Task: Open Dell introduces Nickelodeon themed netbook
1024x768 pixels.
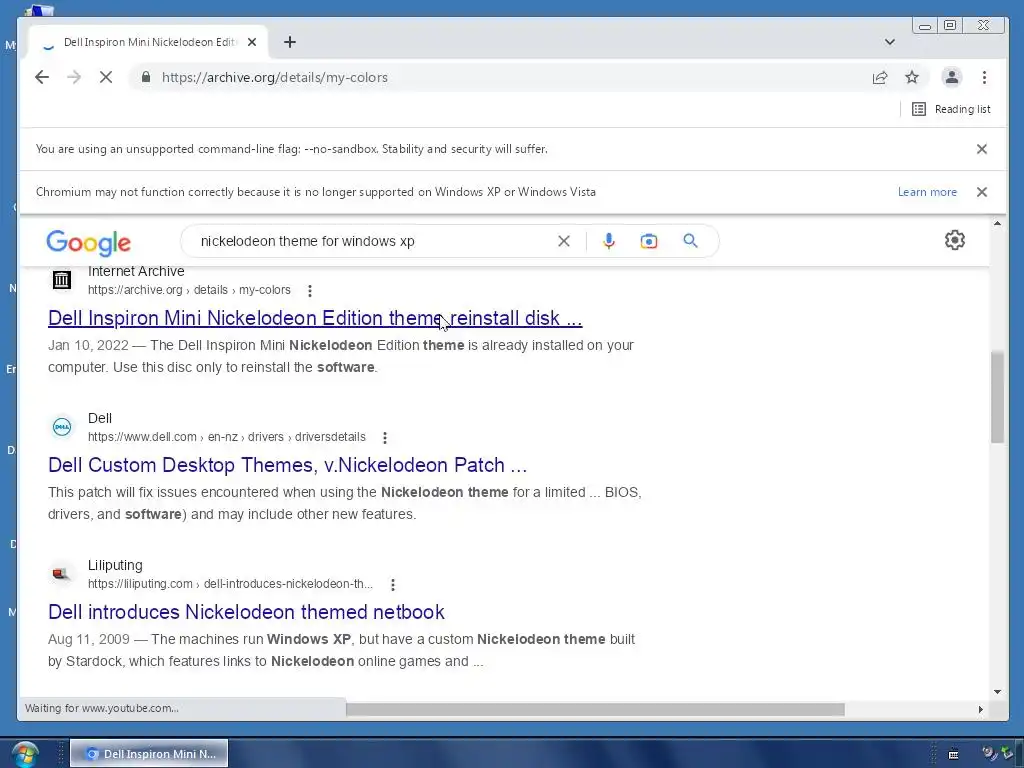Action: 246,612
